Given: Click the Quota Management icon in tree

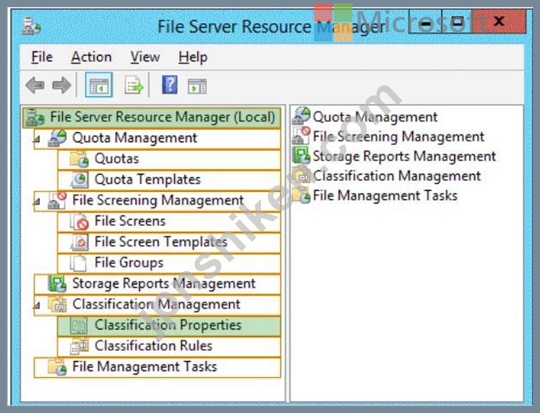Looking at the screenshot, I should pyautogui.click(x=57, y=138).
